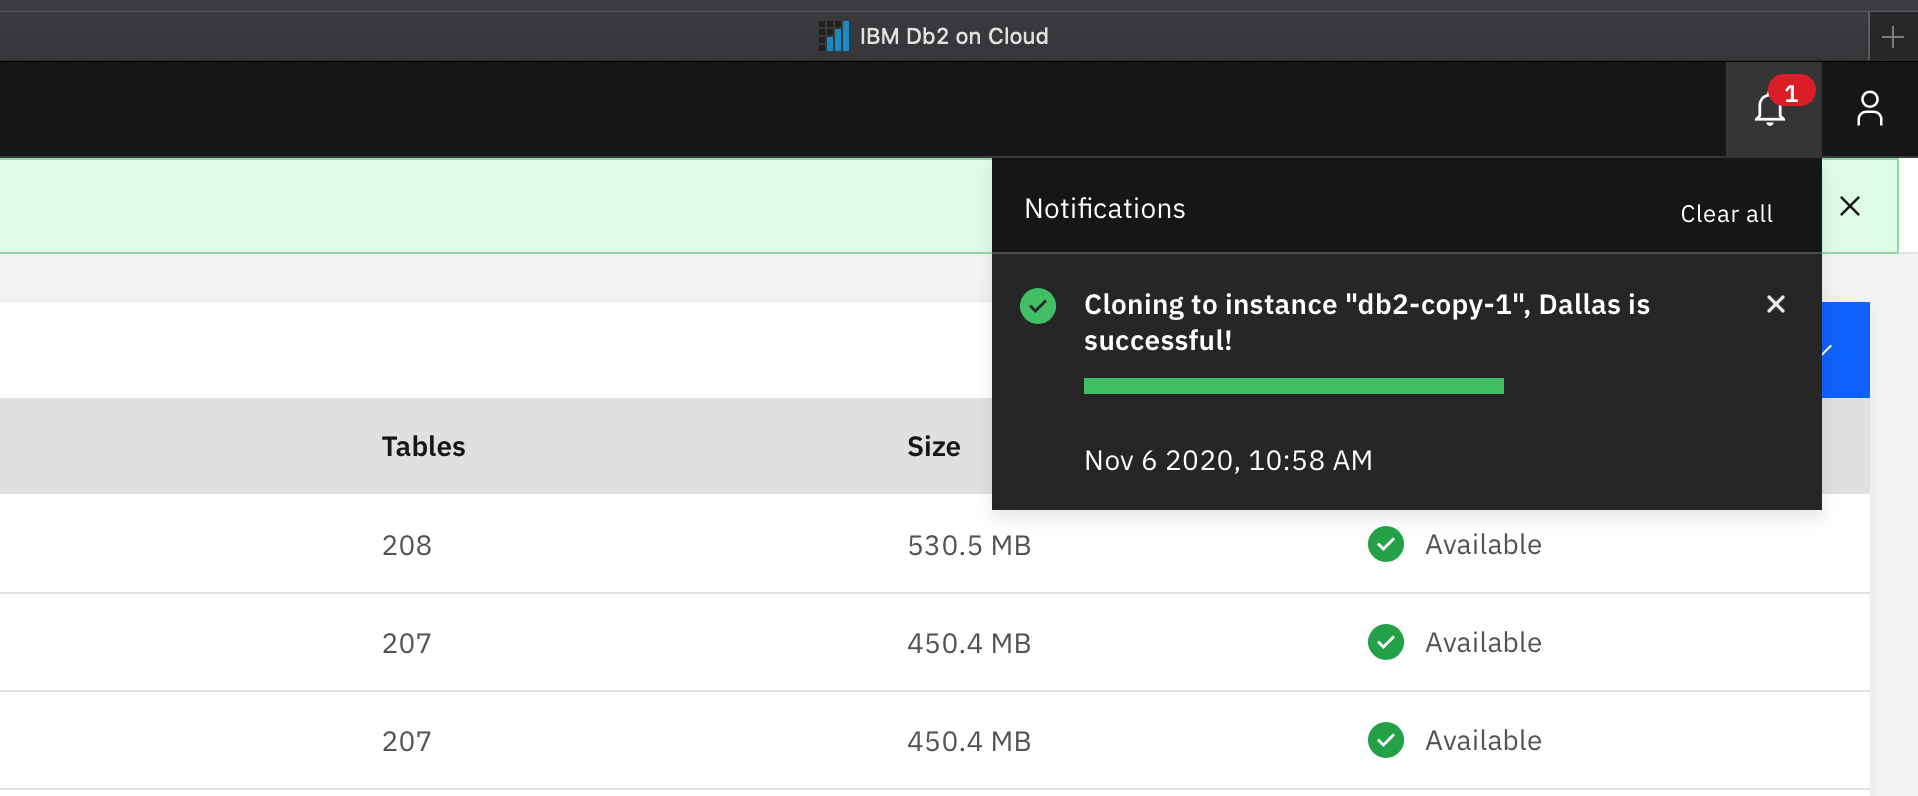
Task: Click the Size column header
Action: click(x=933, y=447)
